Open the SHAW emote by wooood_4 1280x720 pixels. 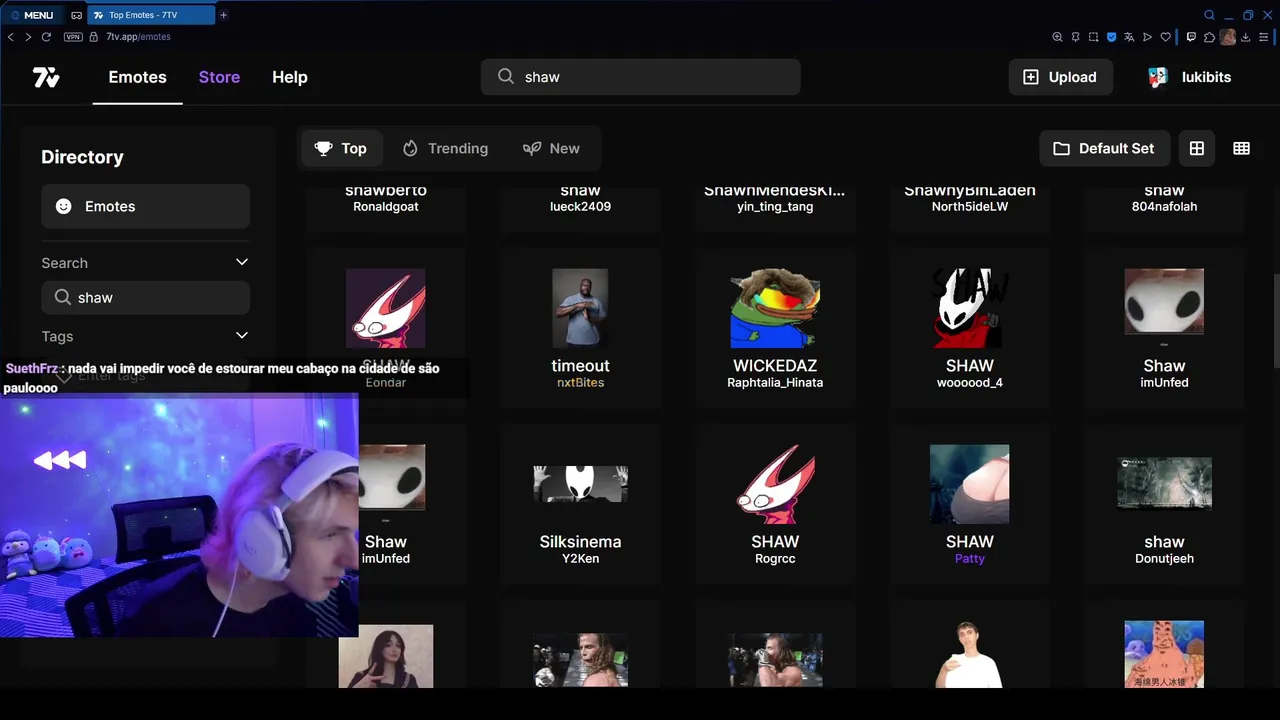[970, 328]
